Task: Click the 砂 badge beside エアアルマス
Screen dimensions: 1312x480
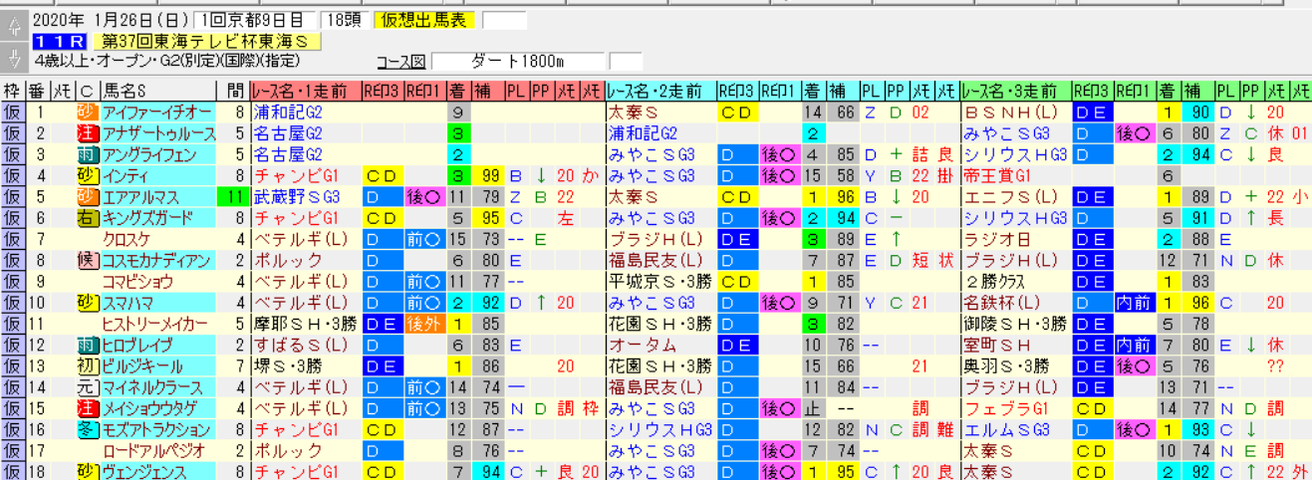Action: [88, 196]
